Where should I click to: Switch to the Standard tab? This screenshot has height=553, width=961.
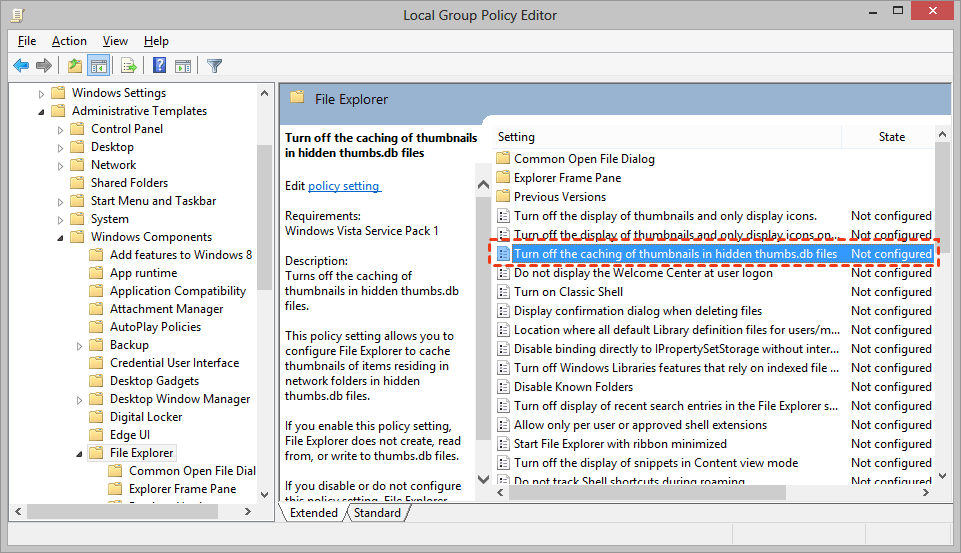[377, 513]
